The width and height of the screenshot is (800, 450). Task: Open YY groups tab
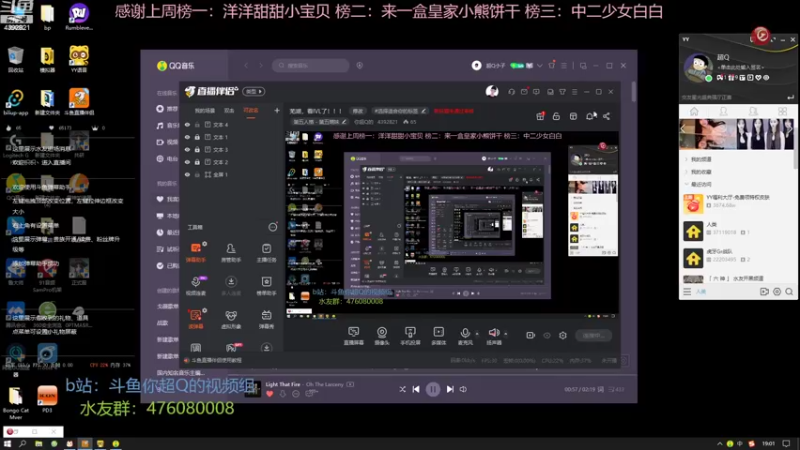click(753, 111)
